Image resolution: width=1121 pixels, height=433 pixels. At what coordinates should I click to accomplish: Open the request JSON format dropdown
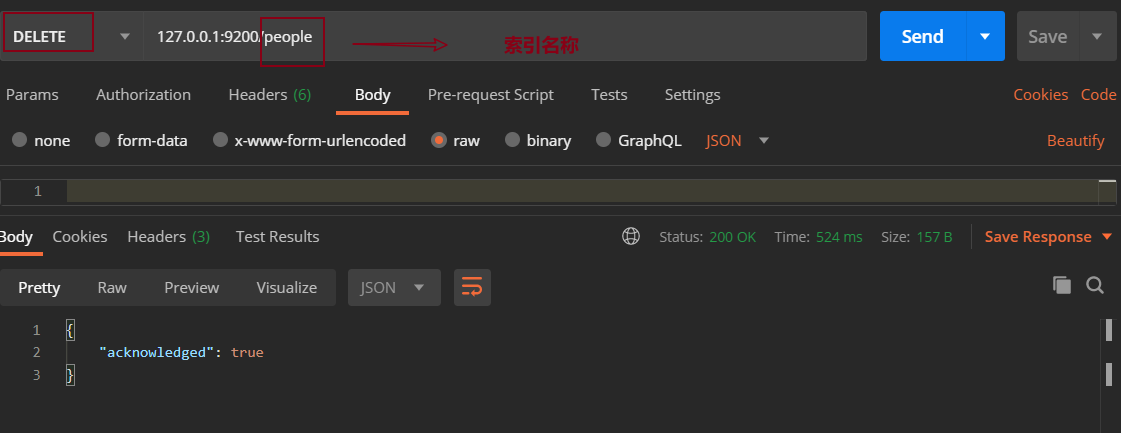tap(737, 141)
